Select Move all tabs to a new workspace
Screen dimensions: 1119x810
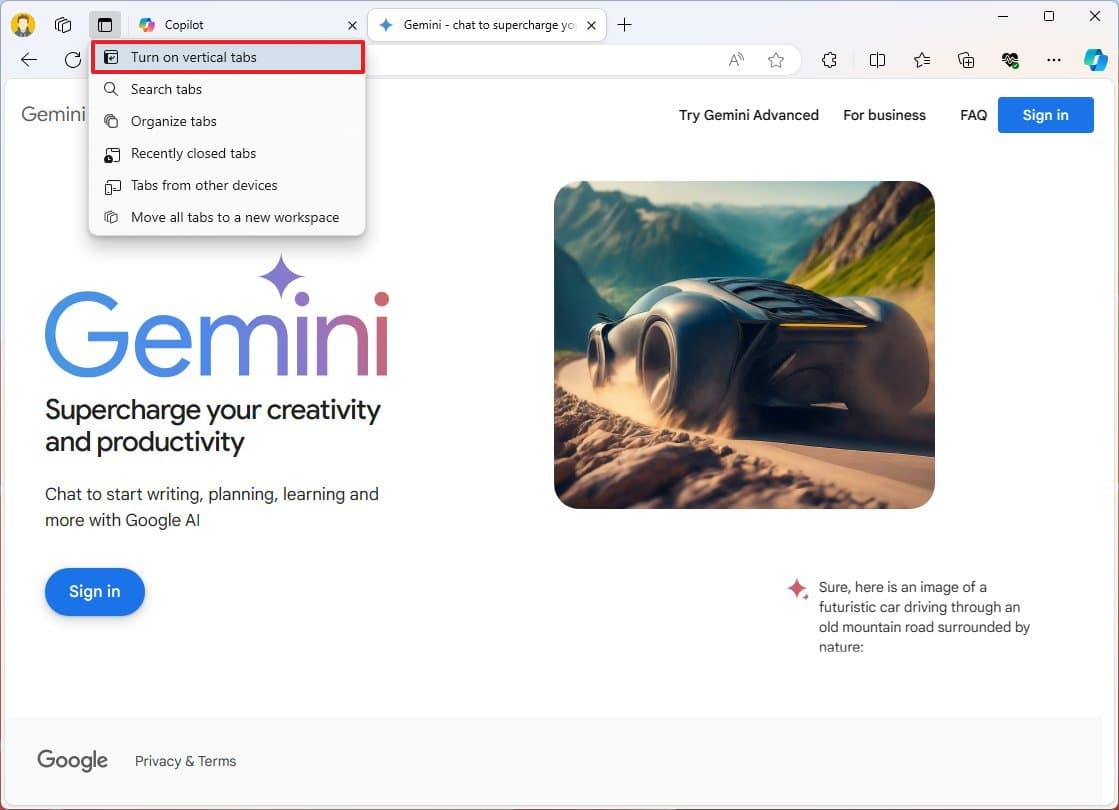click(234, 217)
